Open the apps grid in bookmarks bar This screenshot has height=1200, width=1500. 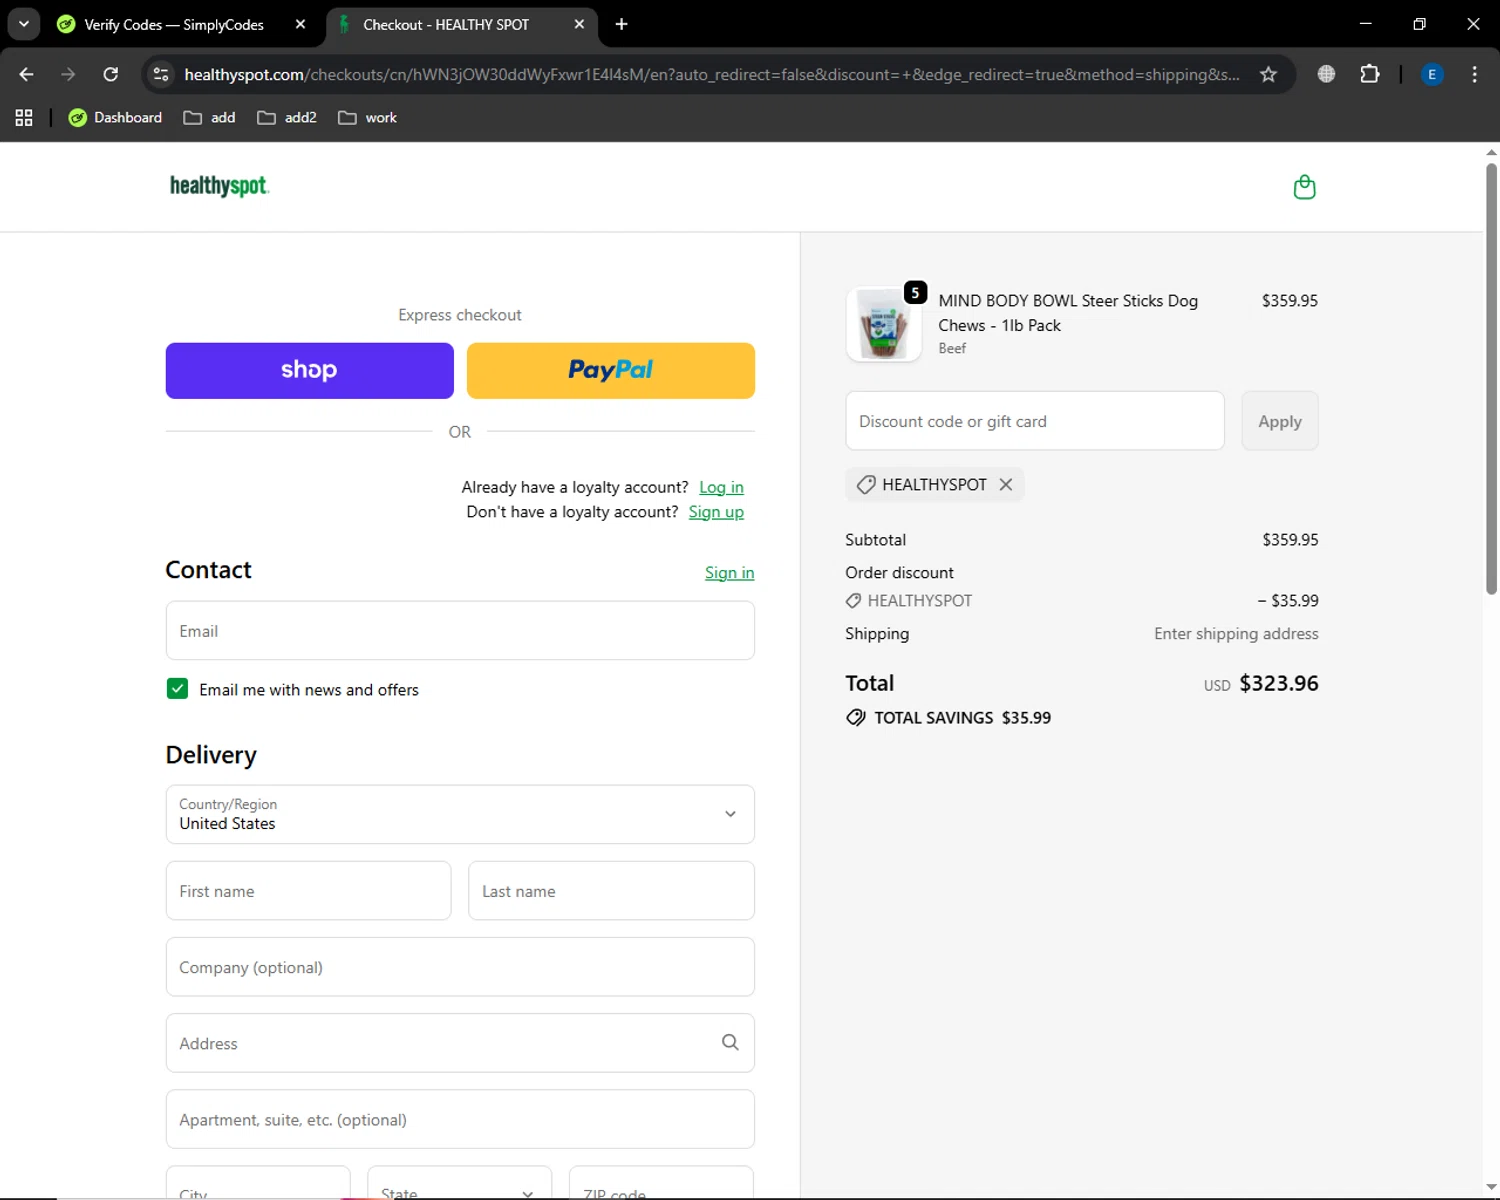24,118
